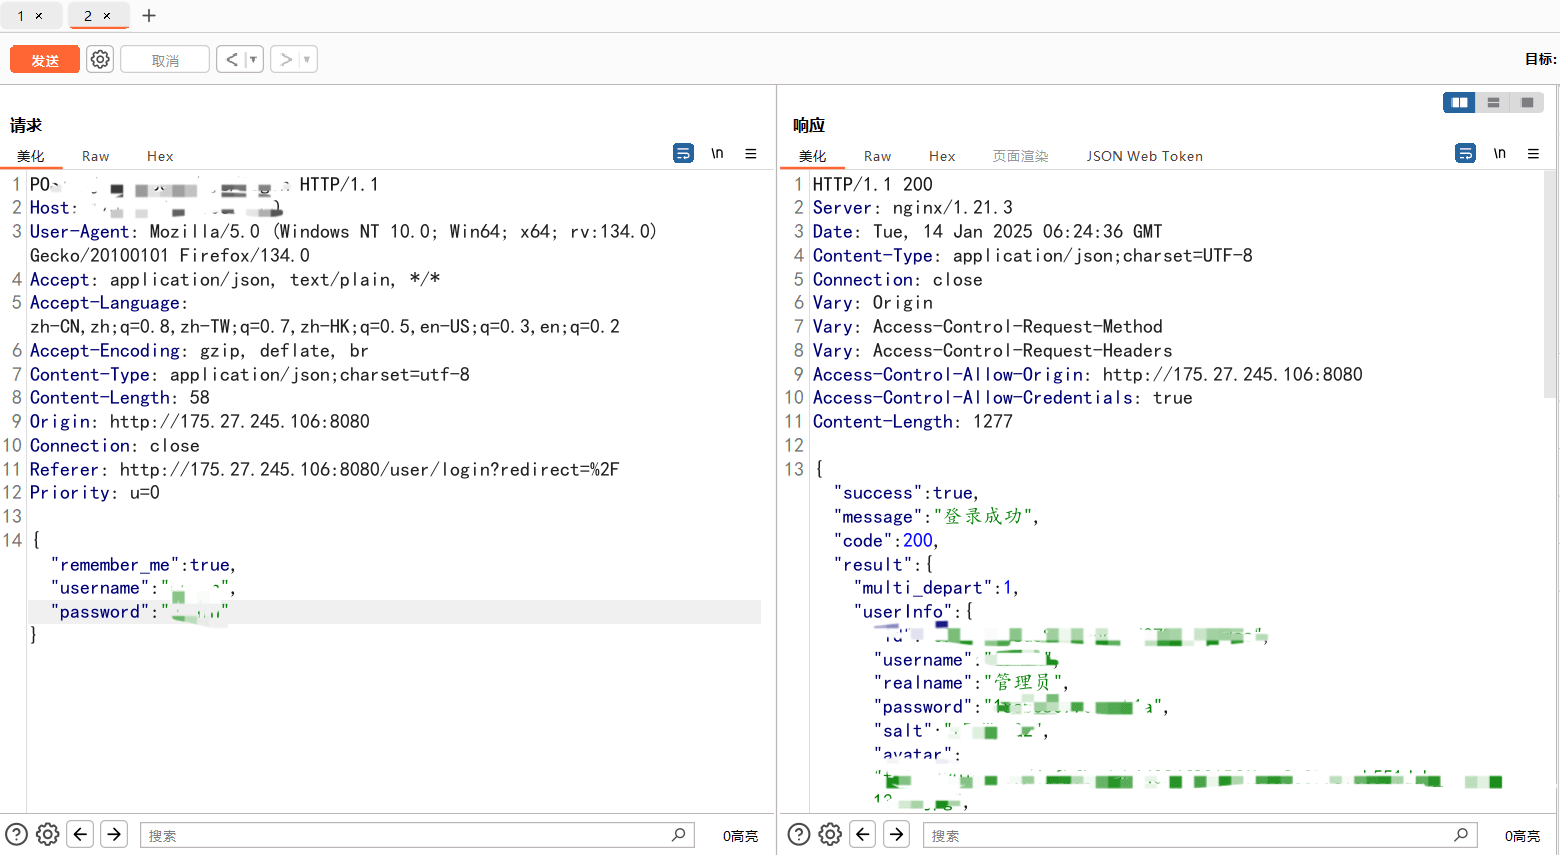Open history dropdown beside the back arrow
This screenshot has width=1560, height=855.
[x=254, y=60]
